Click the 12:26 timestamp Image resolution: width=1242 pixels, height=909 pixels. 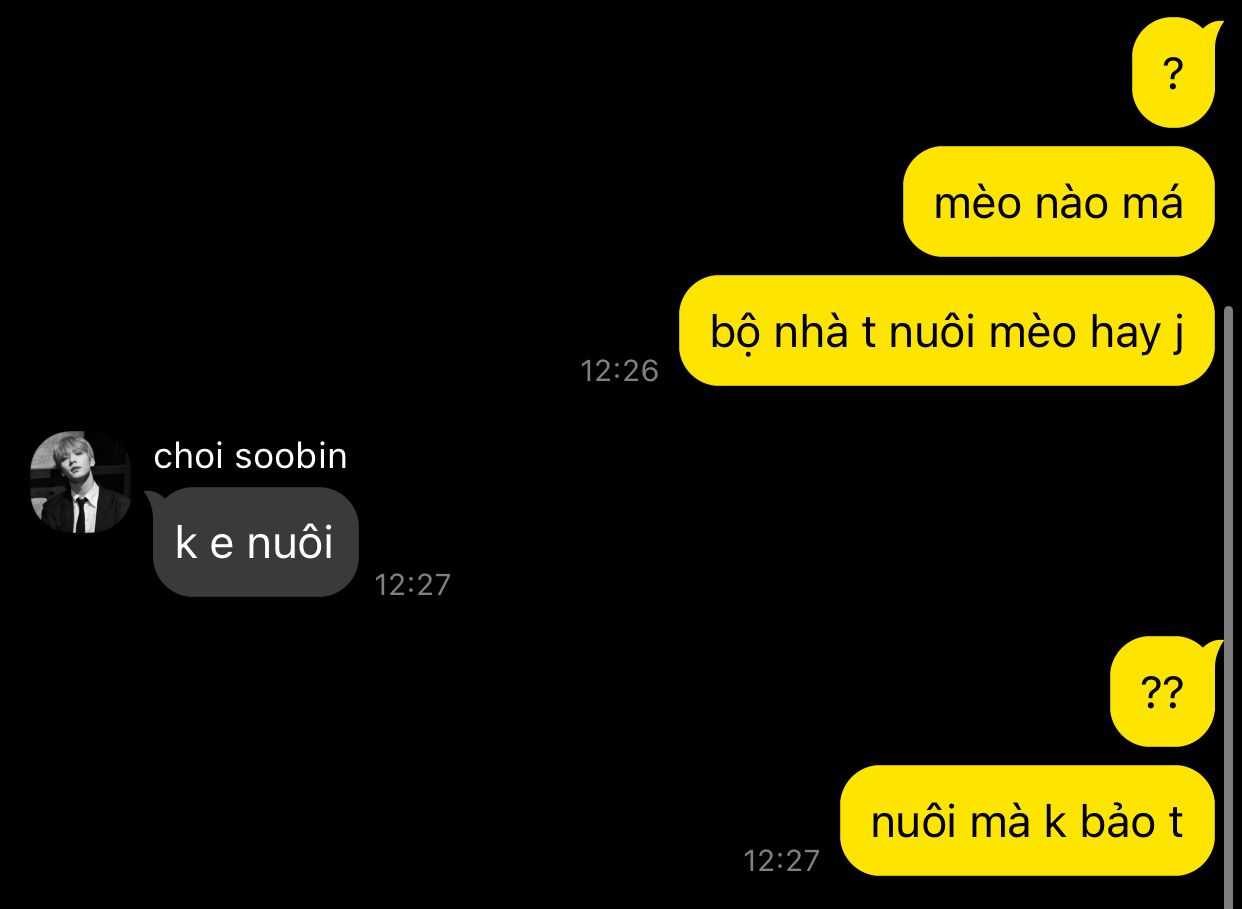[620, 371]
